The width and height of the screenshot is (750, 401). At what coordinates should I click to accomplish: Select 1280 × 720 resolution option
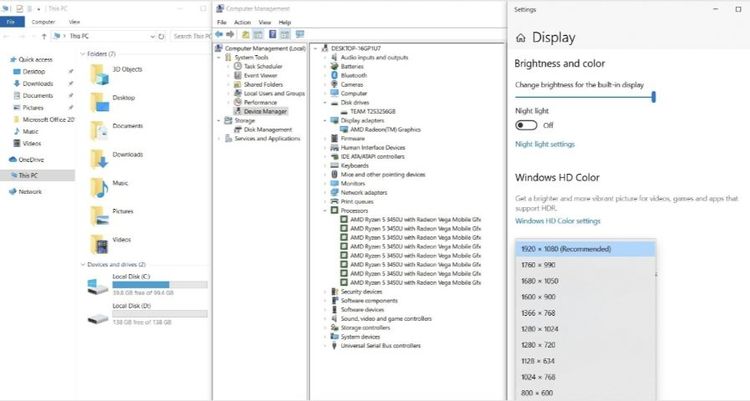coord(585,345)
